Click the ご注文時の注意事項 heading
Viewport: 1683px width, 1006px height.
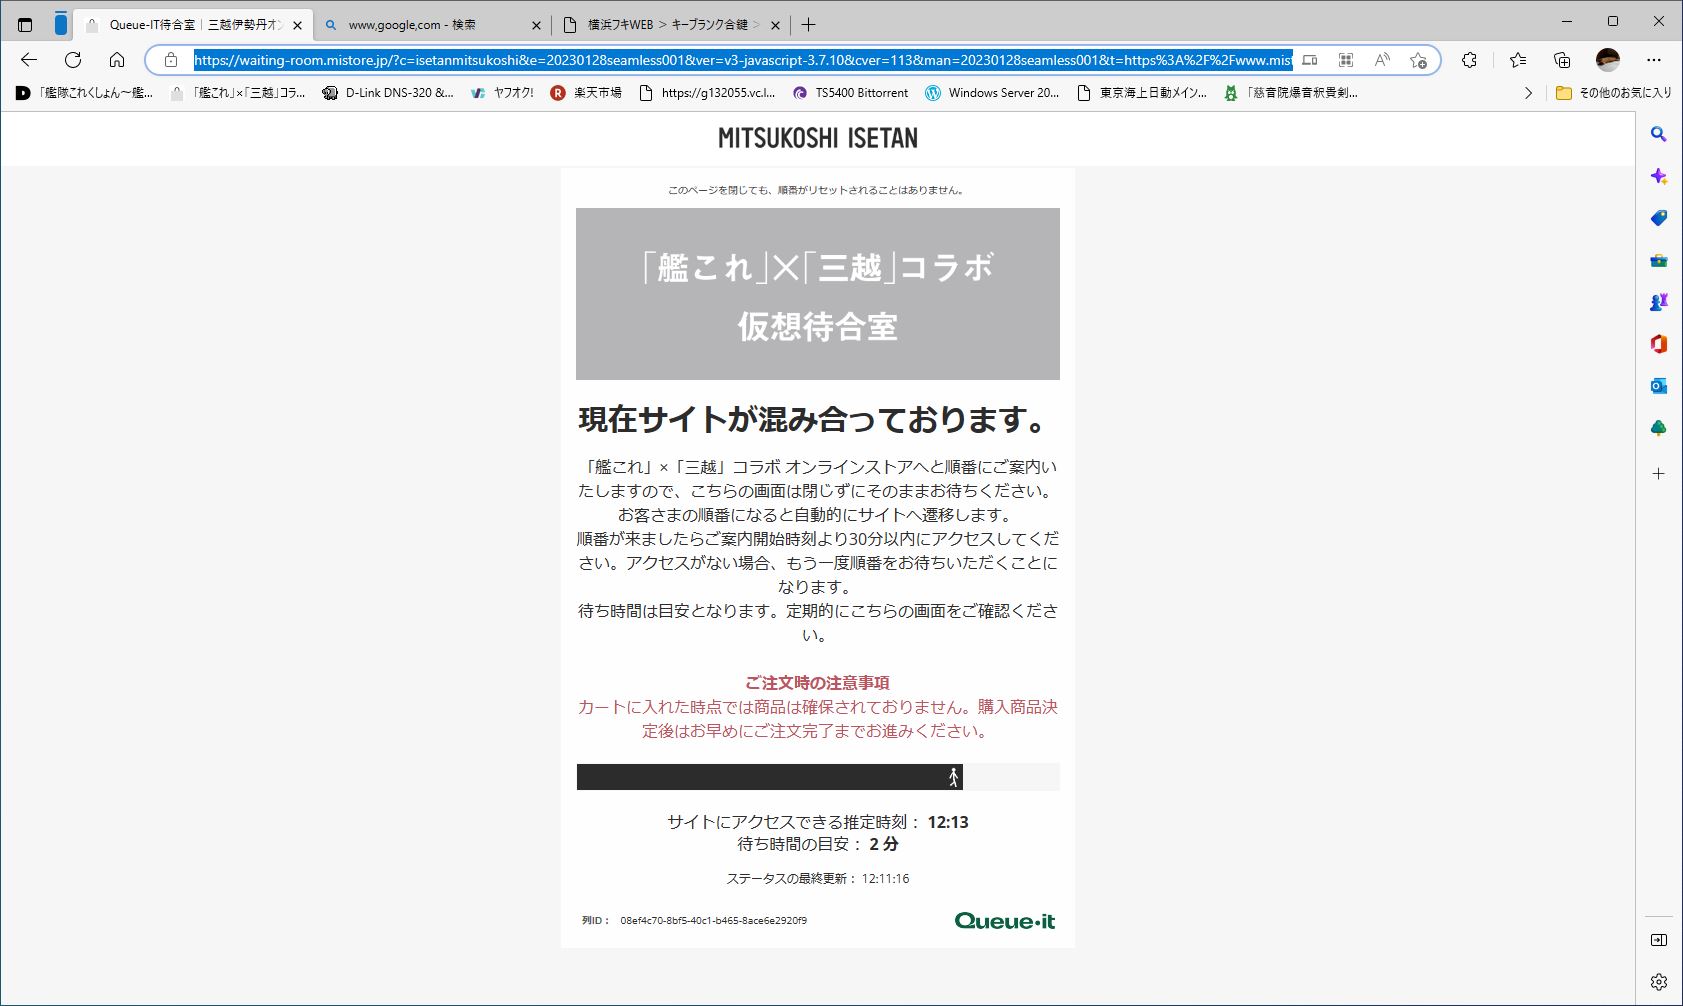click(x=818, y=683)
